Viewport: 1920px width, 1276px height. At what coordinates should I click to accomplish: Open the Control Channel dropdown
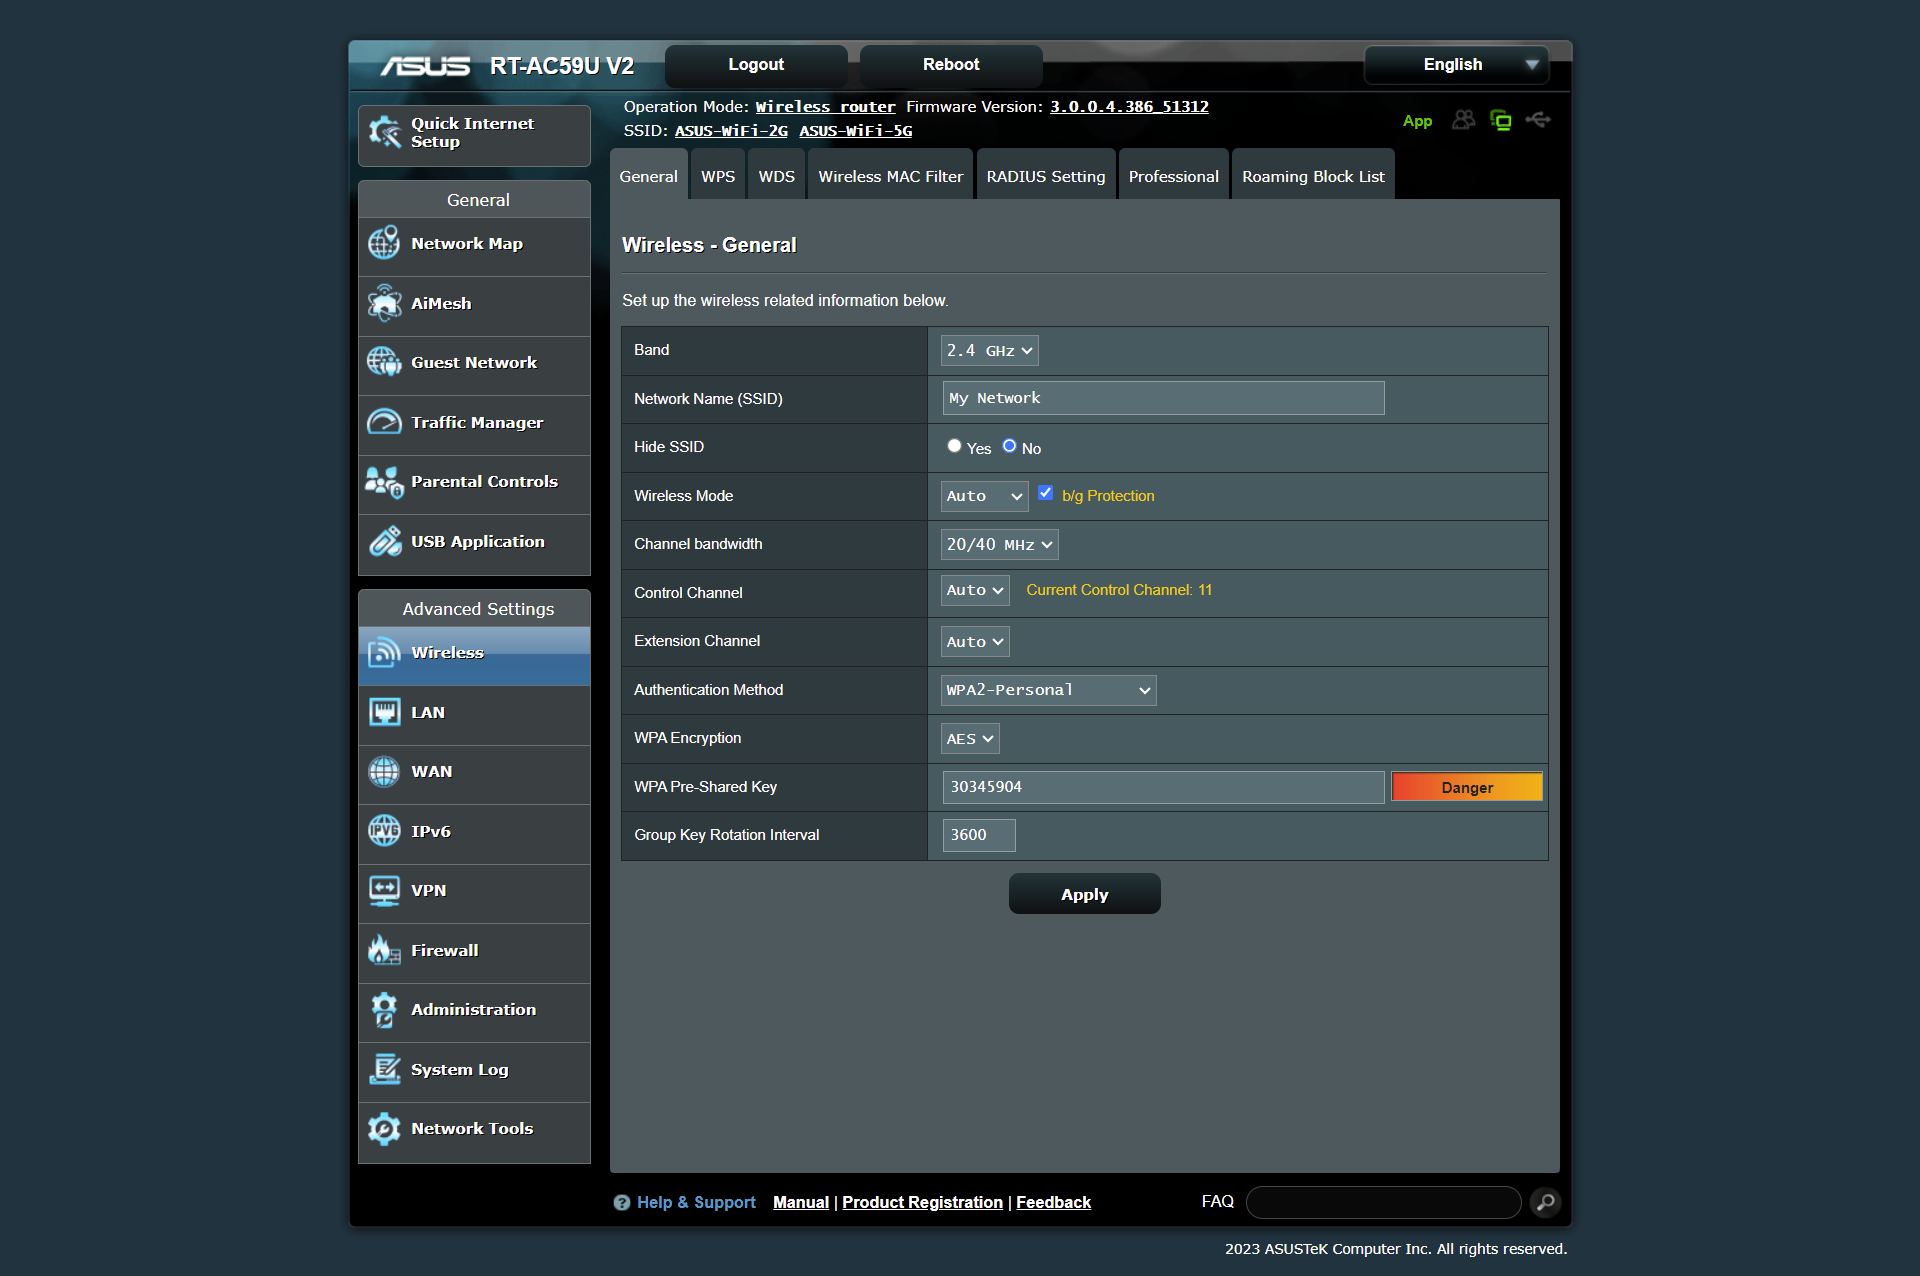[x=975, y=590]
